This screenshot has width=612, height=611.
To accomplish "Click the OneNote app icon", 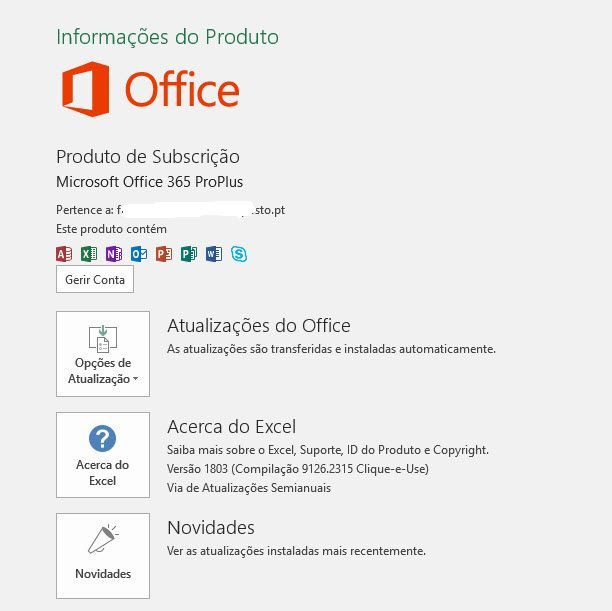I will pos(114,254).
